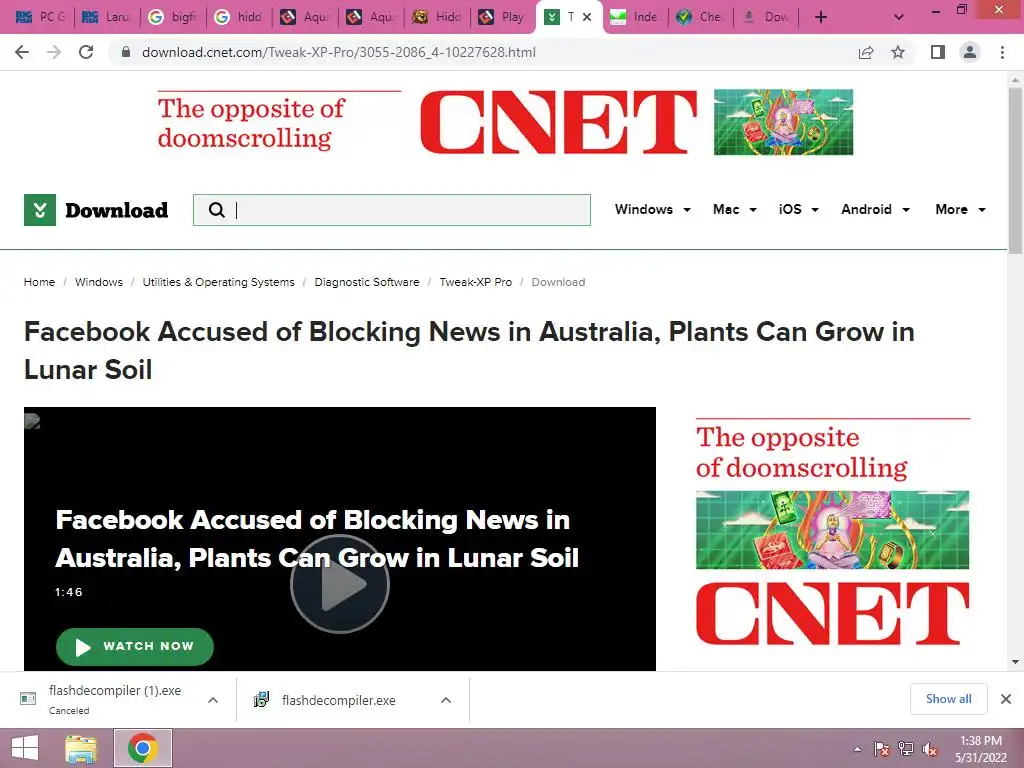The height and width of the screenshot is (768, 1024).
Task: Switch to the Laru tab
Action: click(106, 17)
